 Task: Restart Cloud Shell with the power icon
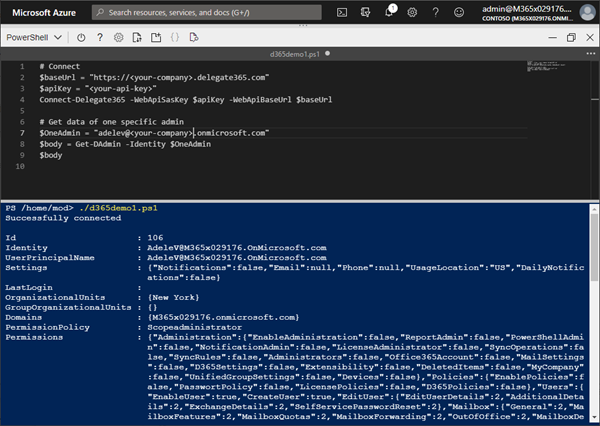[x=81, y=38]
